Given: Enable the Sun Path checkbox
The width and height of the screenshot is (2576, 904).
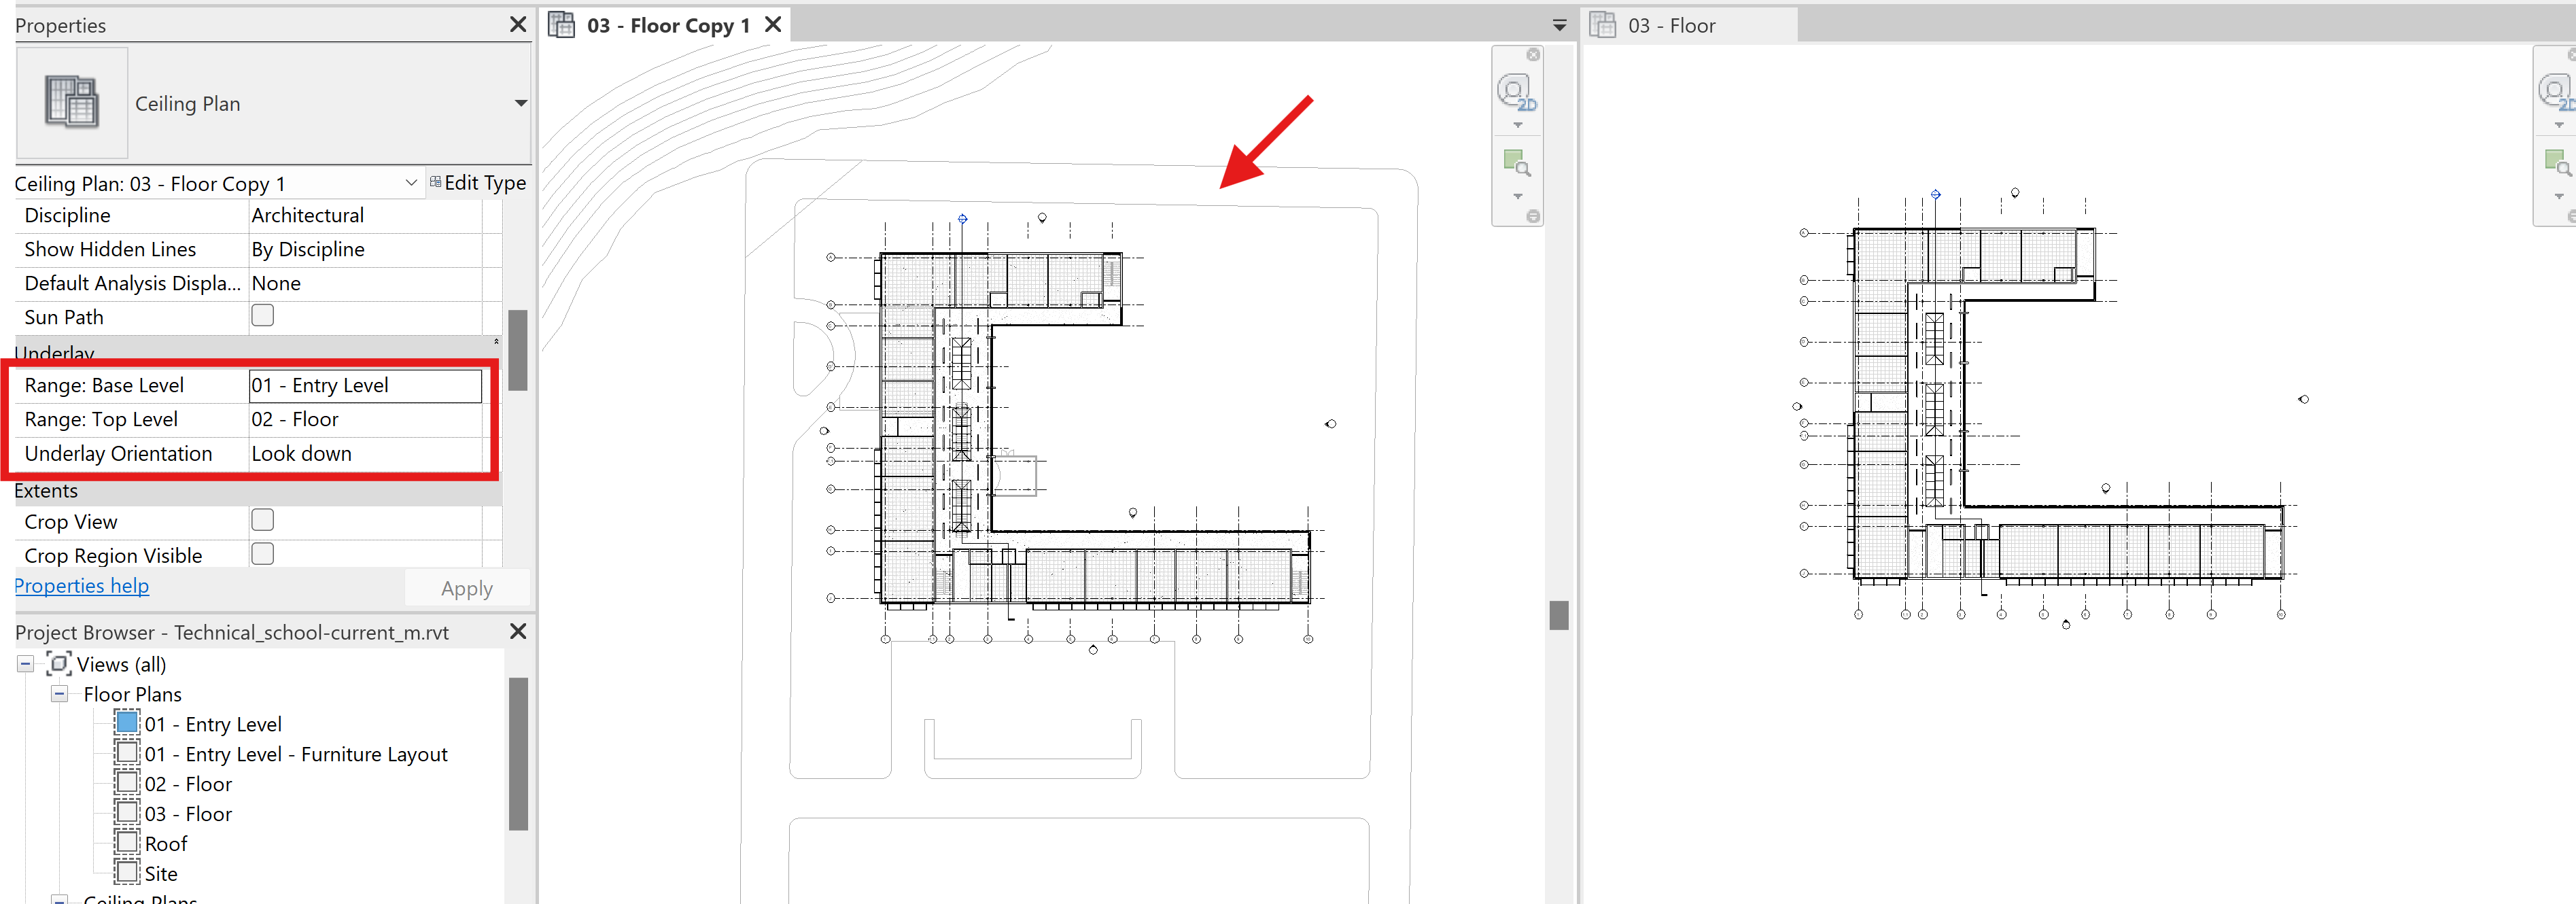Looking at the screenshot, I should (263, 315).
